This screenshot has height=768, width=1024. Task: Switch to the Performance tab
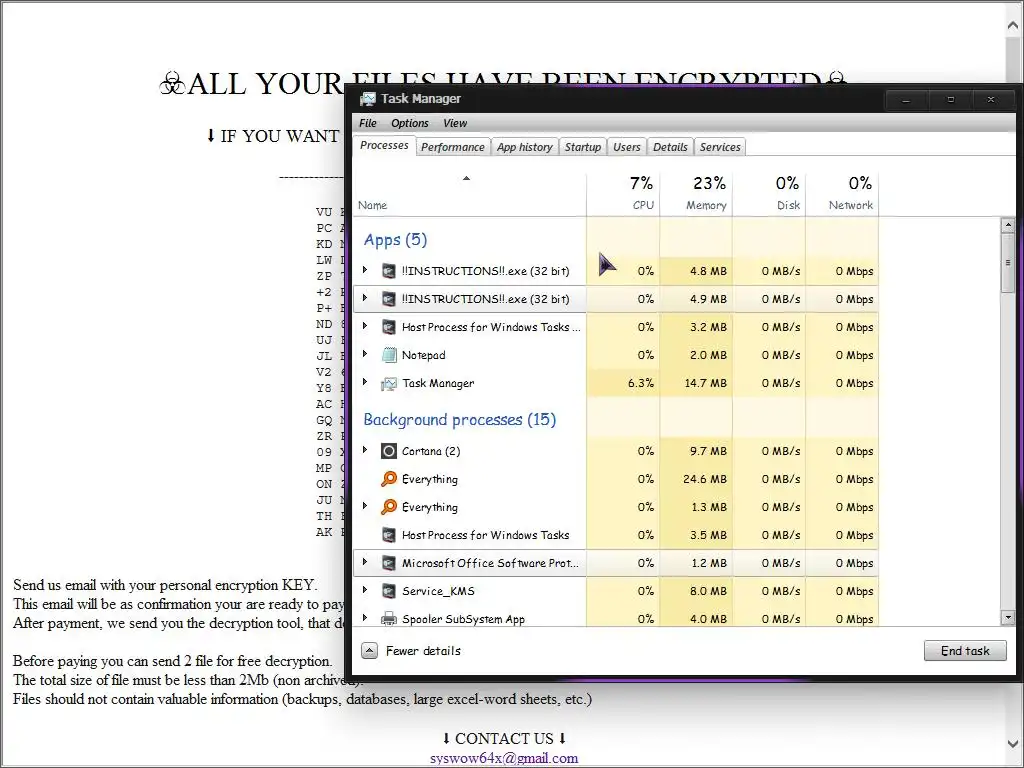[453, 147]
